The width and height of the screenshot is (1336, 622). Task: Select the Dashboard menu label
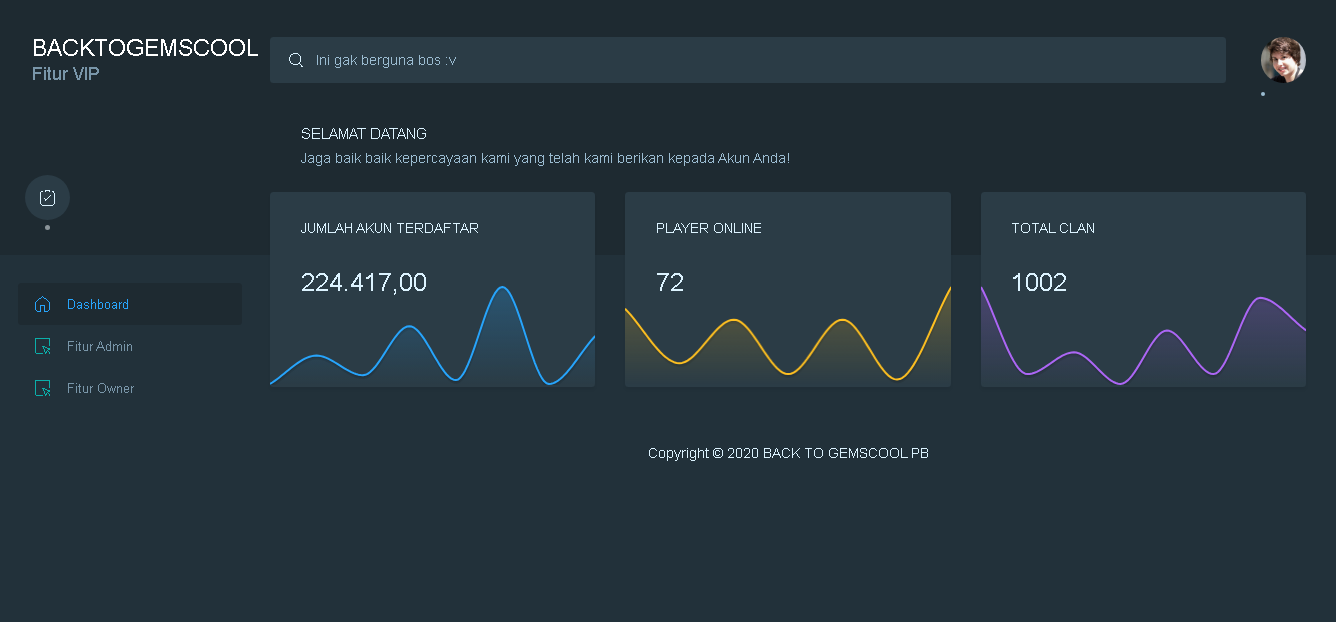pos(98,304)
